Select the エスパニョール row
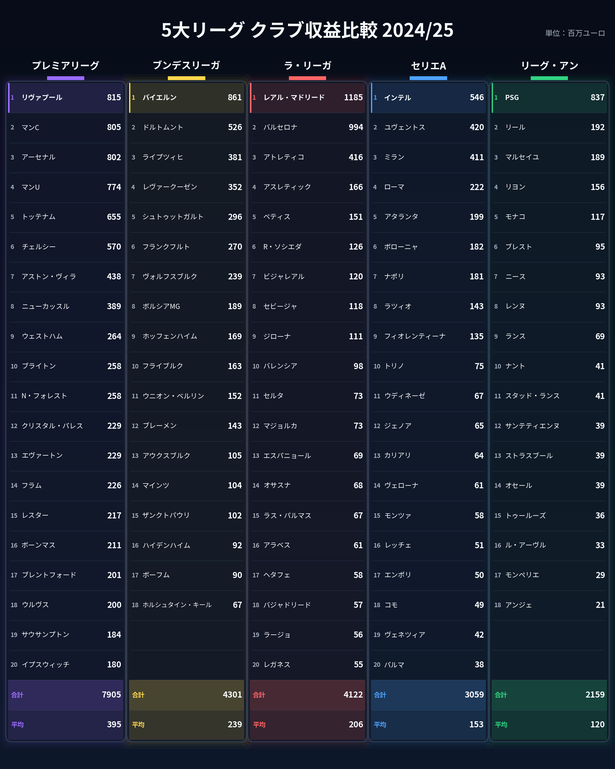 click(x=308, y=456)
